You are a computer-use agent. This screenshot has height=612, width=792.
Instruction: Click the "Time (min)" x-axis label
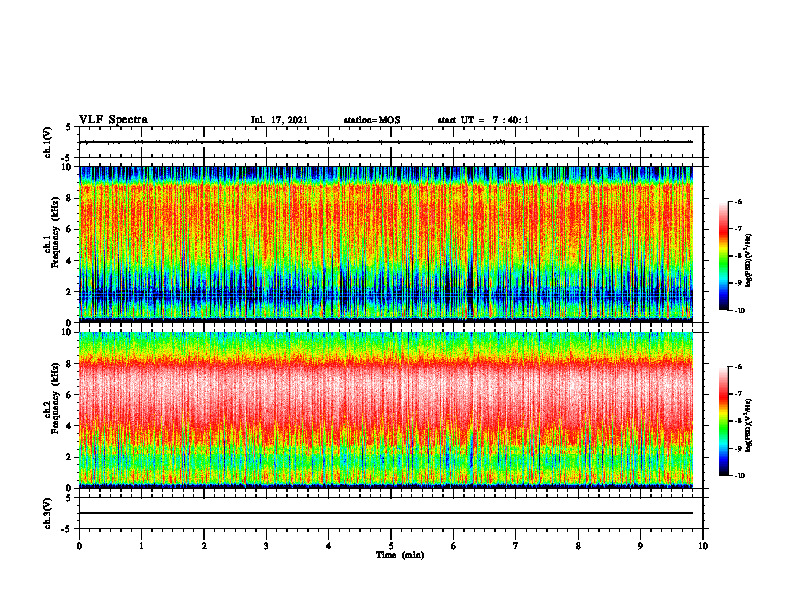[400, 555]
